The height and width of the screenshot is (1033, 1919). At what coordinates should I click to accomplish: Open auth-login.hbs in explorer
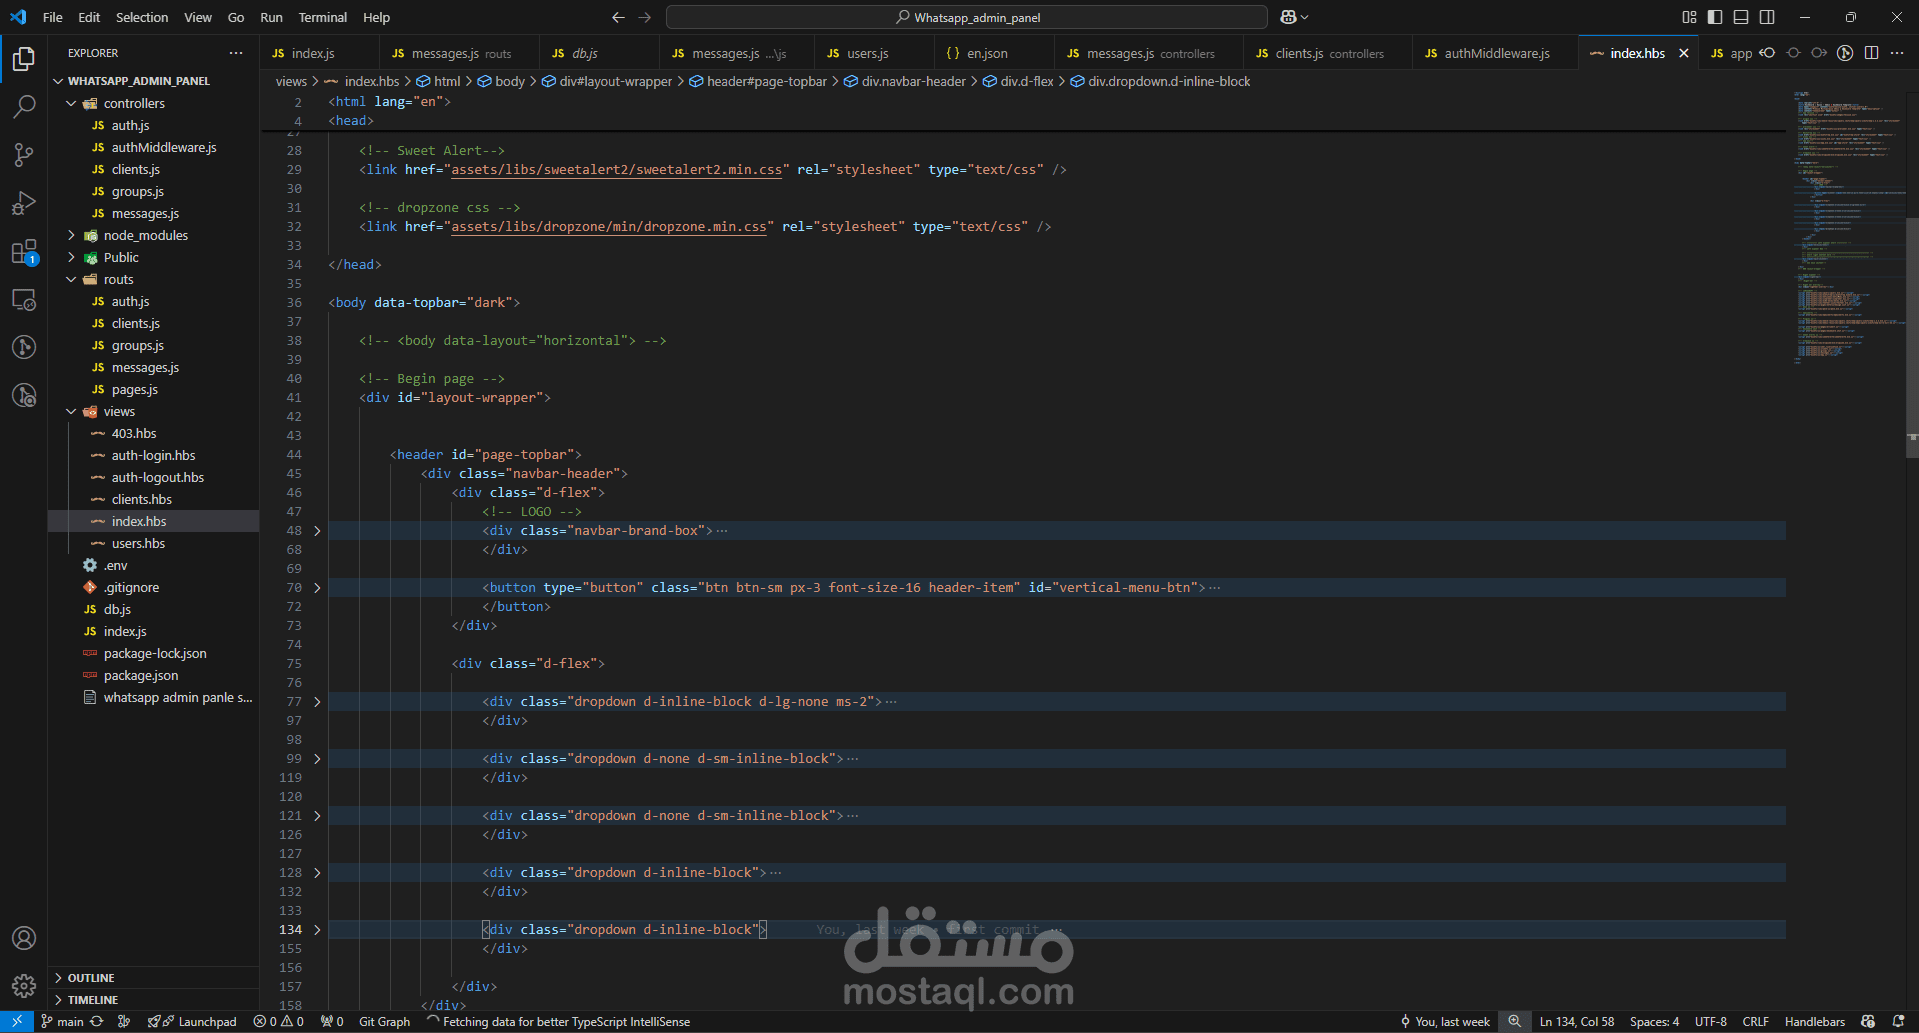click(x=153, y=455)
